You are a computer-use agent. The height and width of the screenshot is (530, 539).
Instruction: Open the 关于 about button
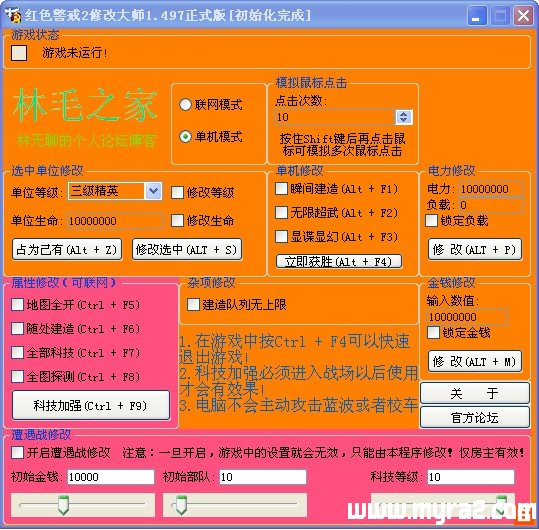point(475,393)
